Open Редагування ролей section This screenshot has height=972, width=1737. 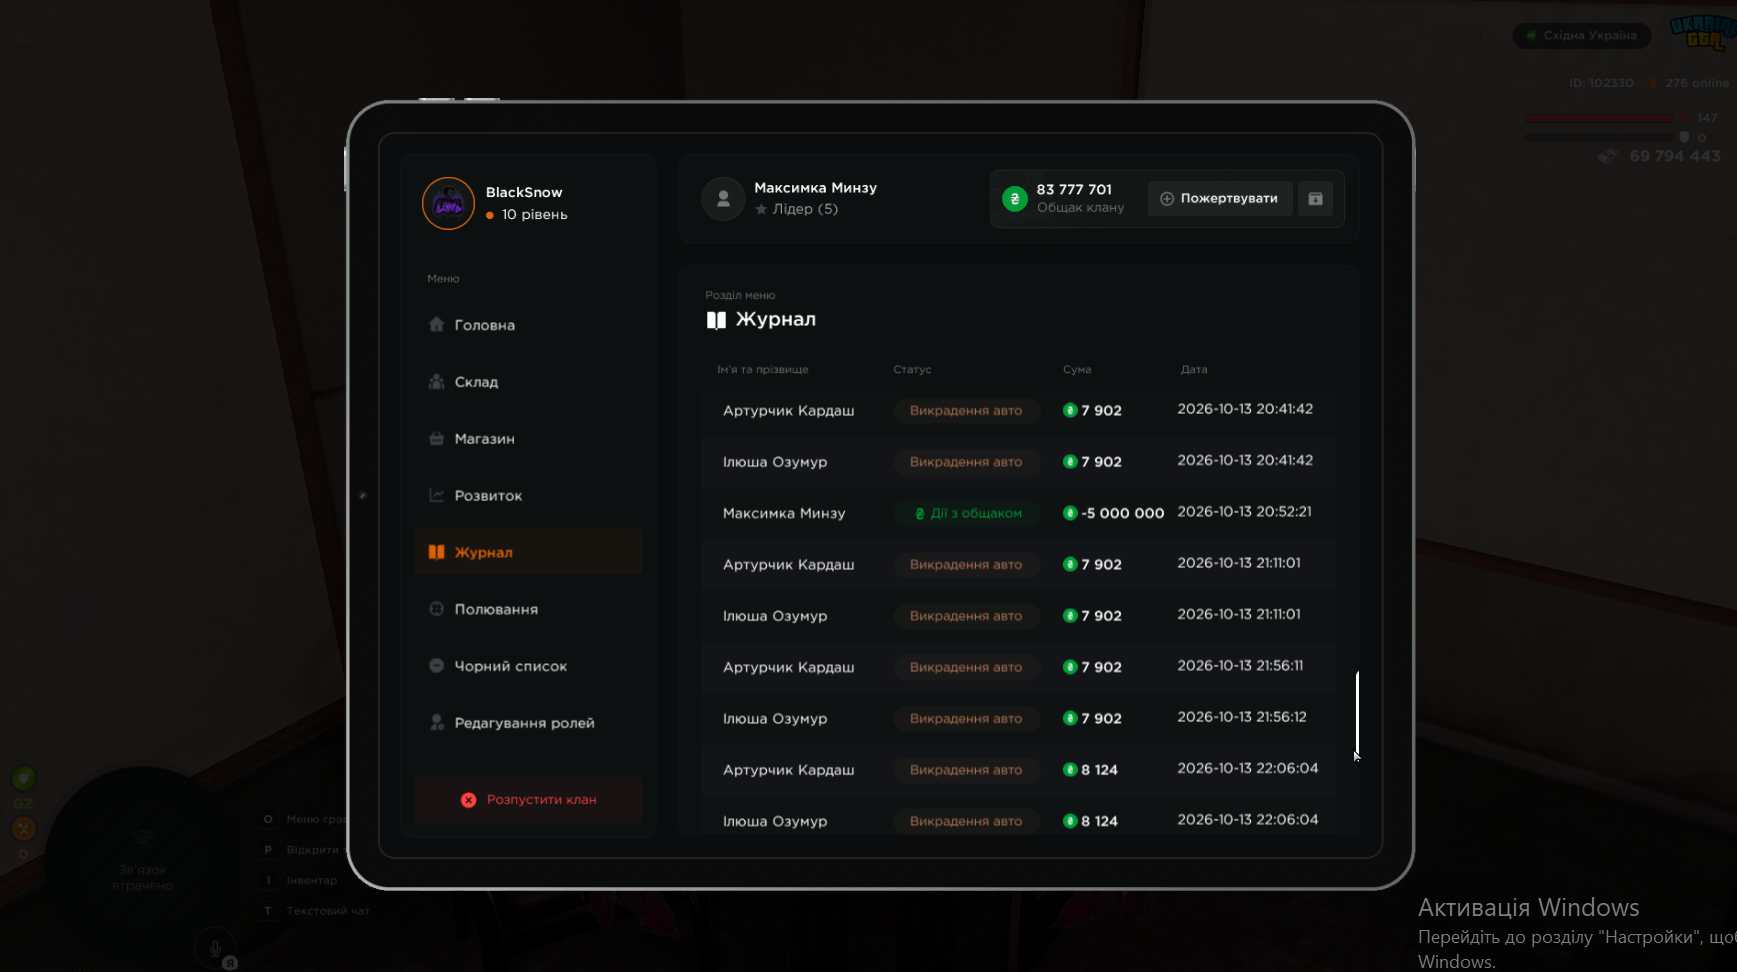point(528,723)
